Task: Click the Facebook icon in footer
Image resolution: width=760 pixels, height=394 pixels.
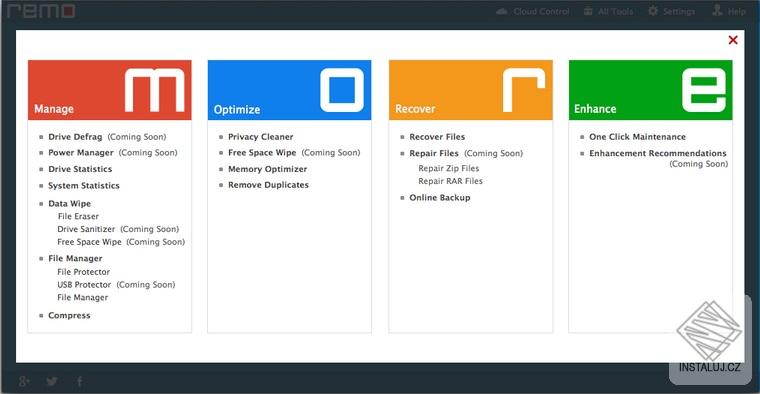Action: (79, 381)
